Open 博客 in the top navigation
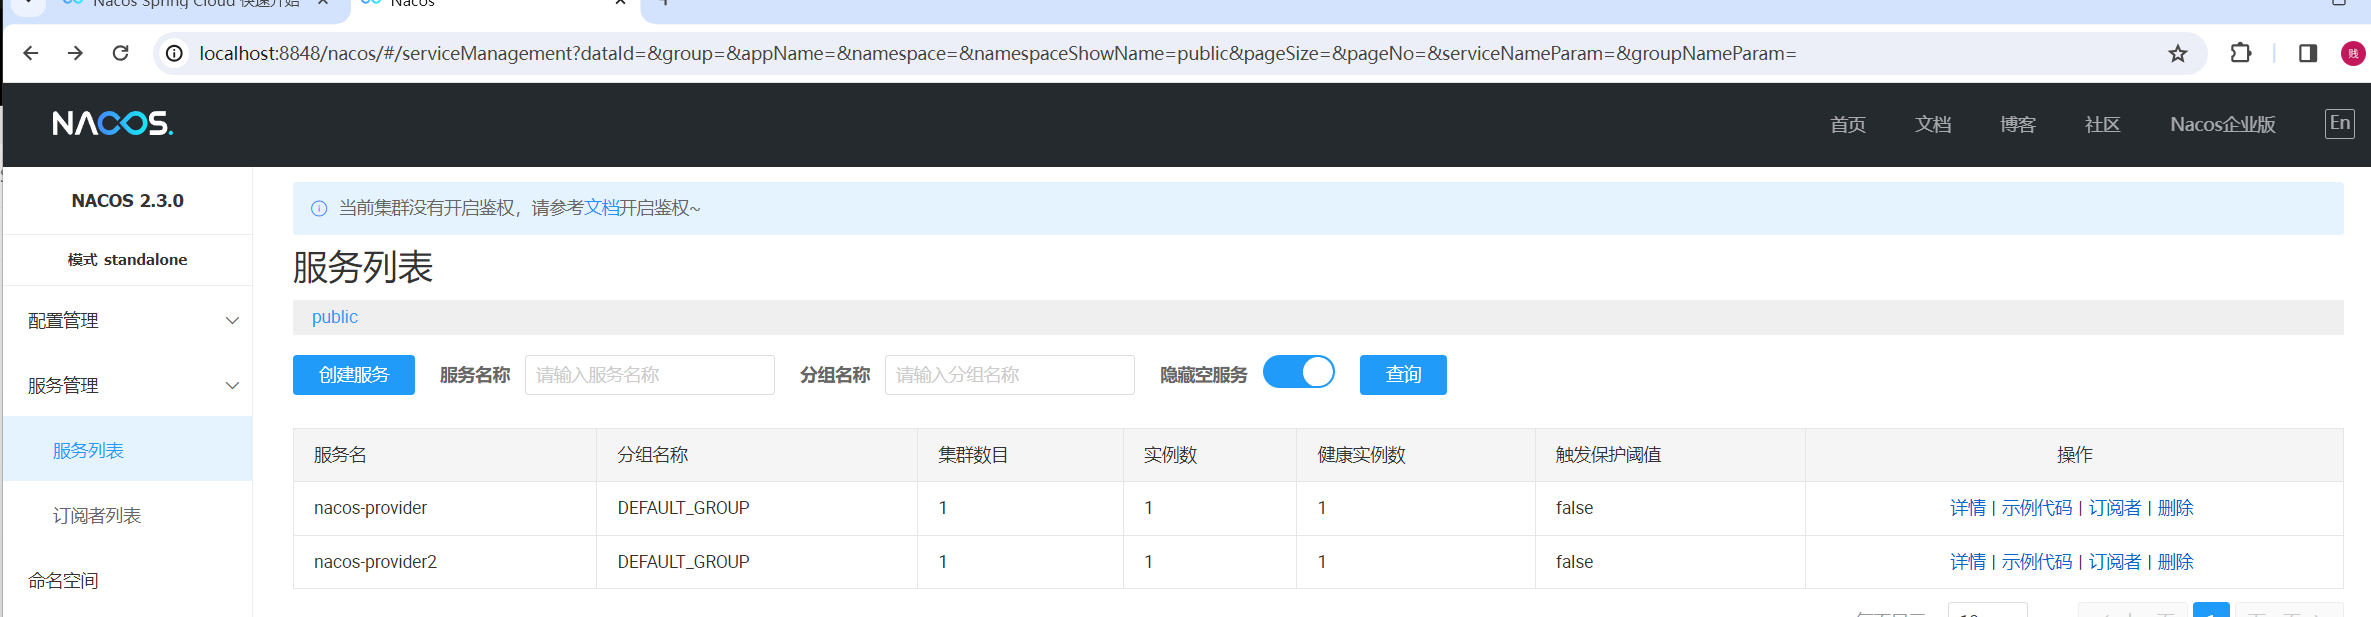Image resolution: width=2371 pixels, height=617 pixels. click(x=2018, y=124)
